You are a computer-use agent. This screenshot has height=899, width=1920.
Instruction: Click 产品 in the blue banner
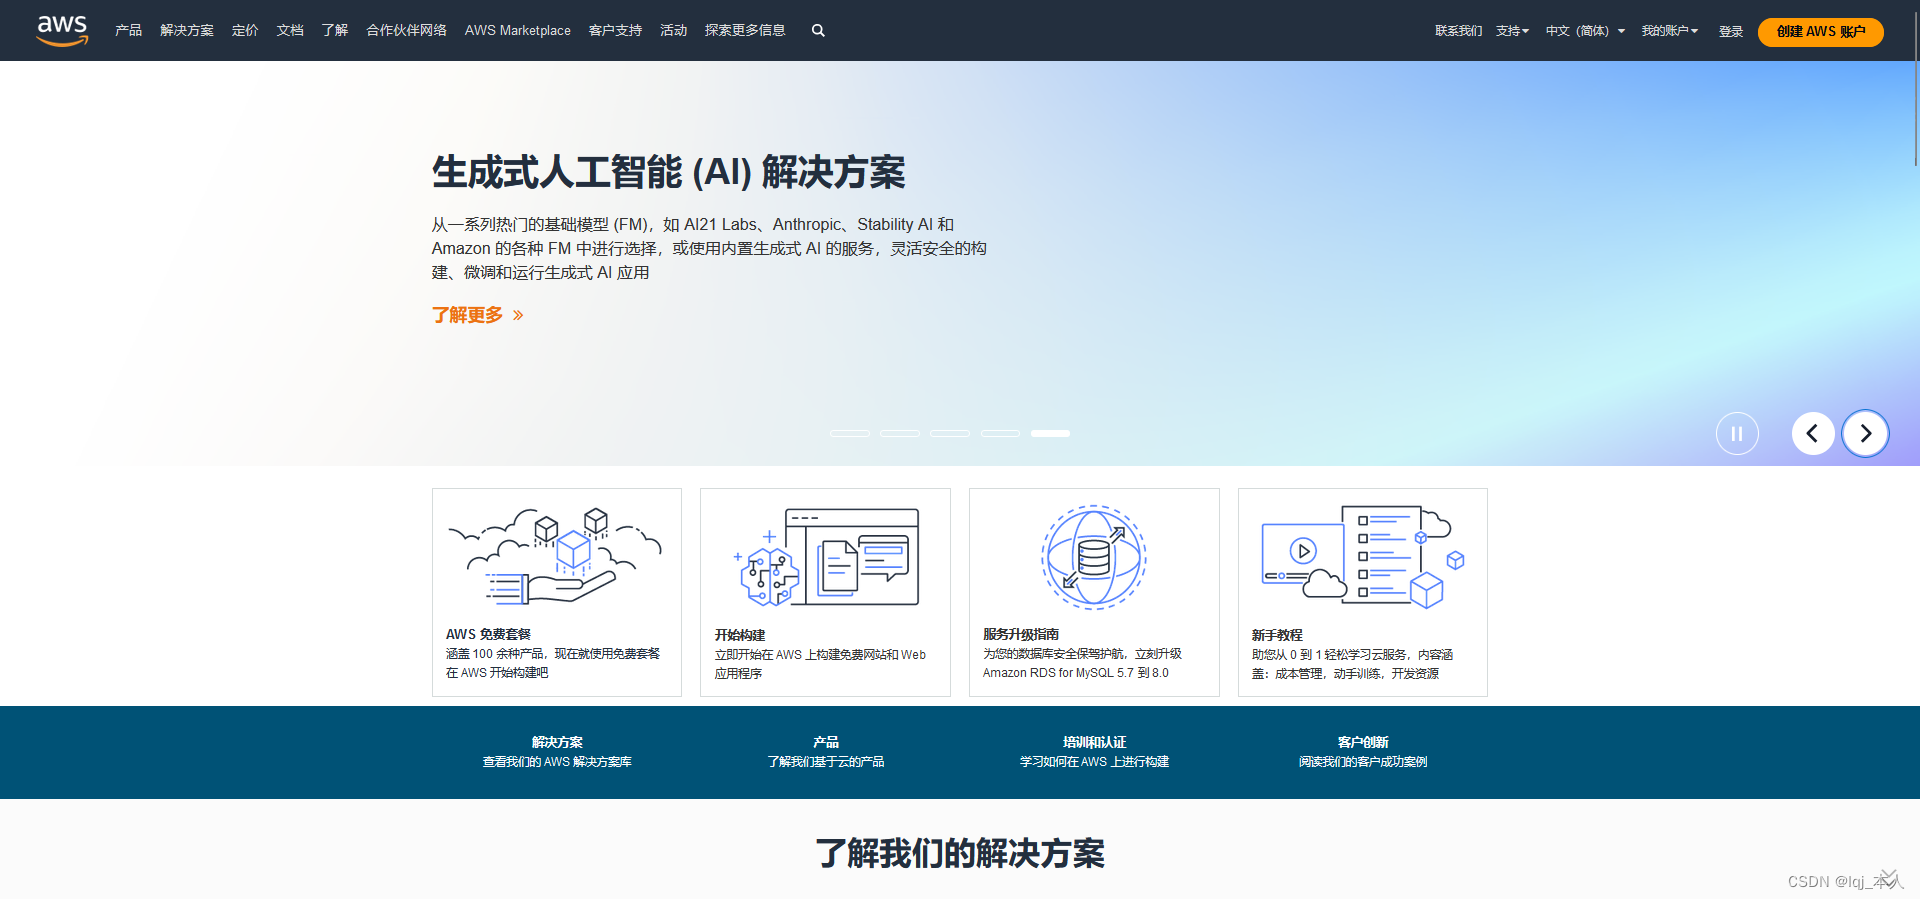coord(826,742)
